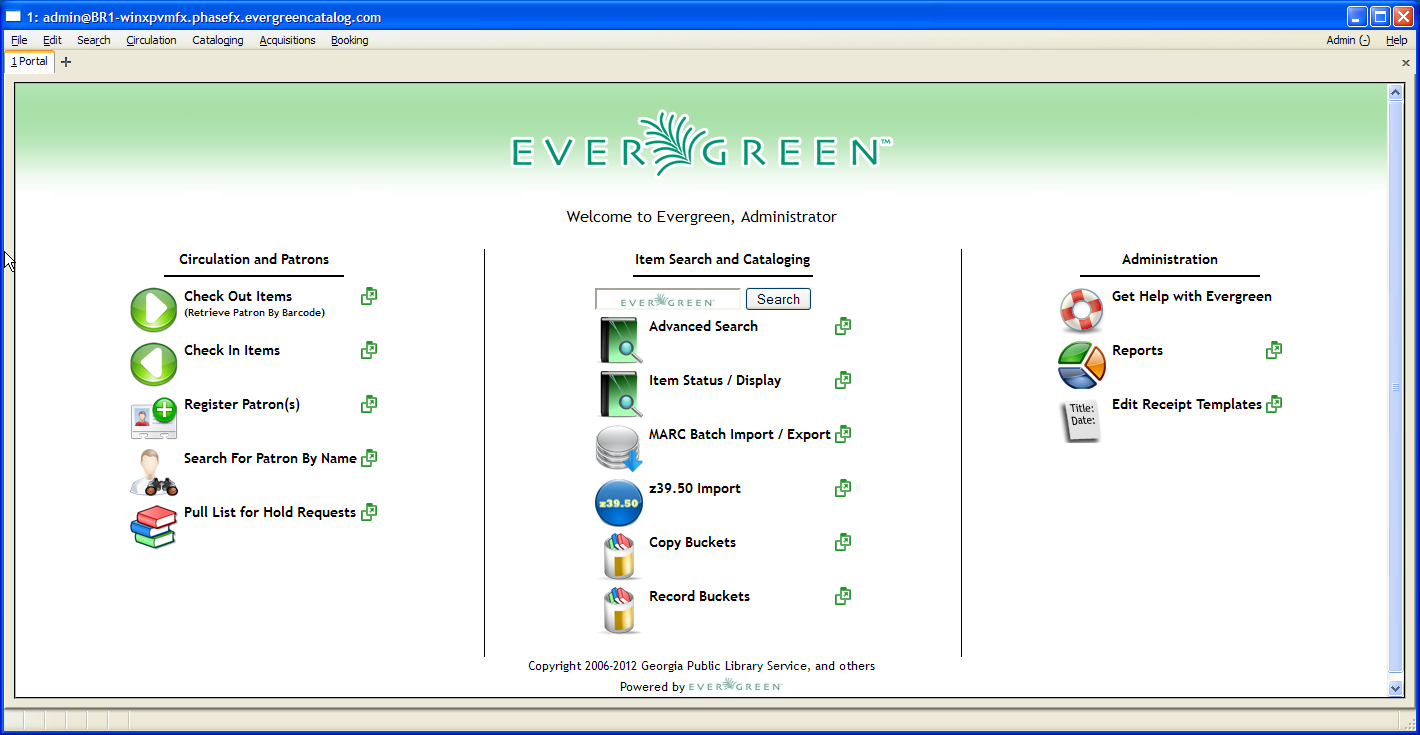The height and width of the screenshot is (735, 1420).
Task: Select the 1 Portal tab
Action: tap(29, 61)
